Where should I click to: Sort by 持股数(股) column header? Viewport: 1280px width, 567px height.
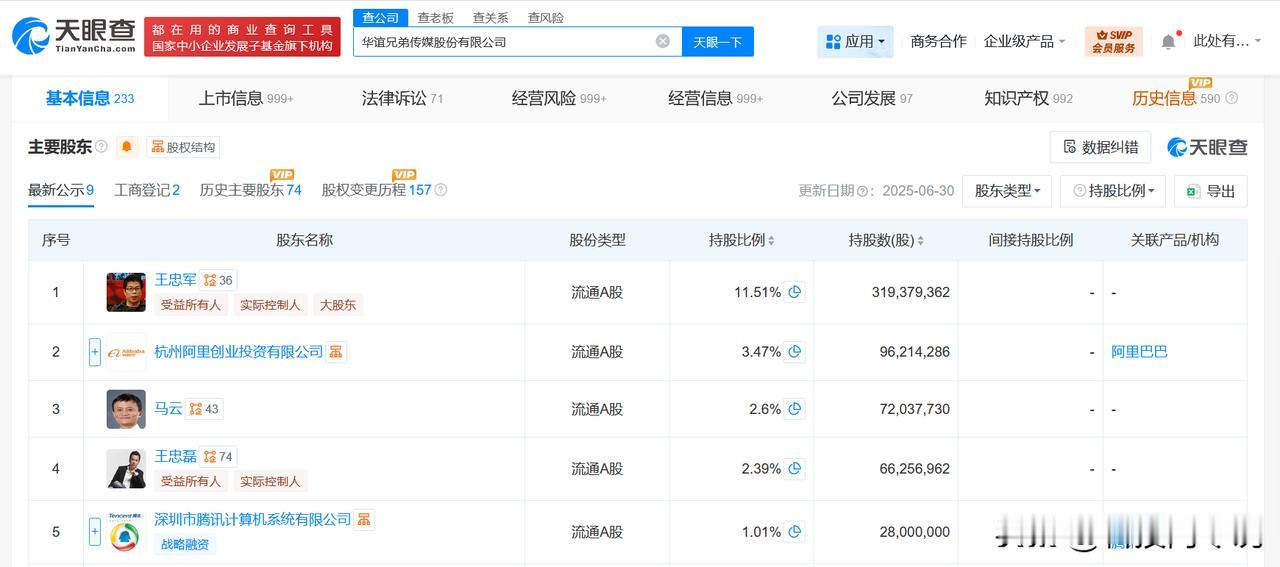tap(886, 240)
